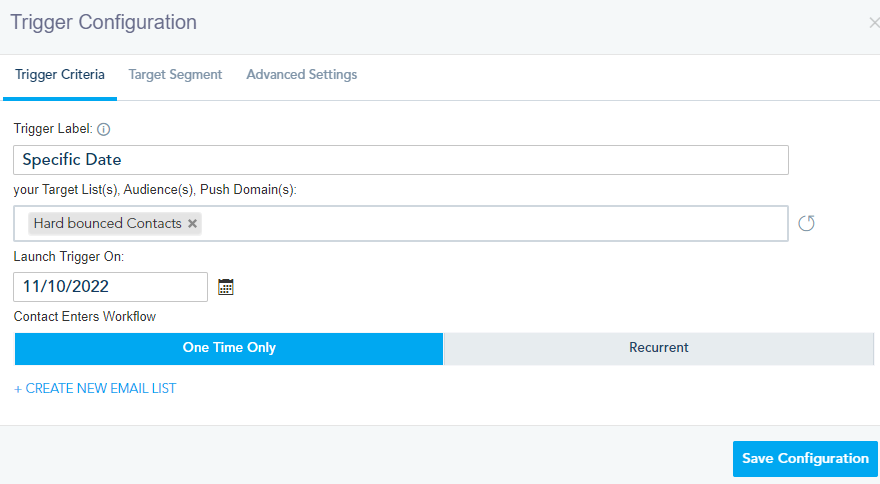Focus the Trigger Label text field
Screen dimensions: 880x484
(x=400, y=160)
